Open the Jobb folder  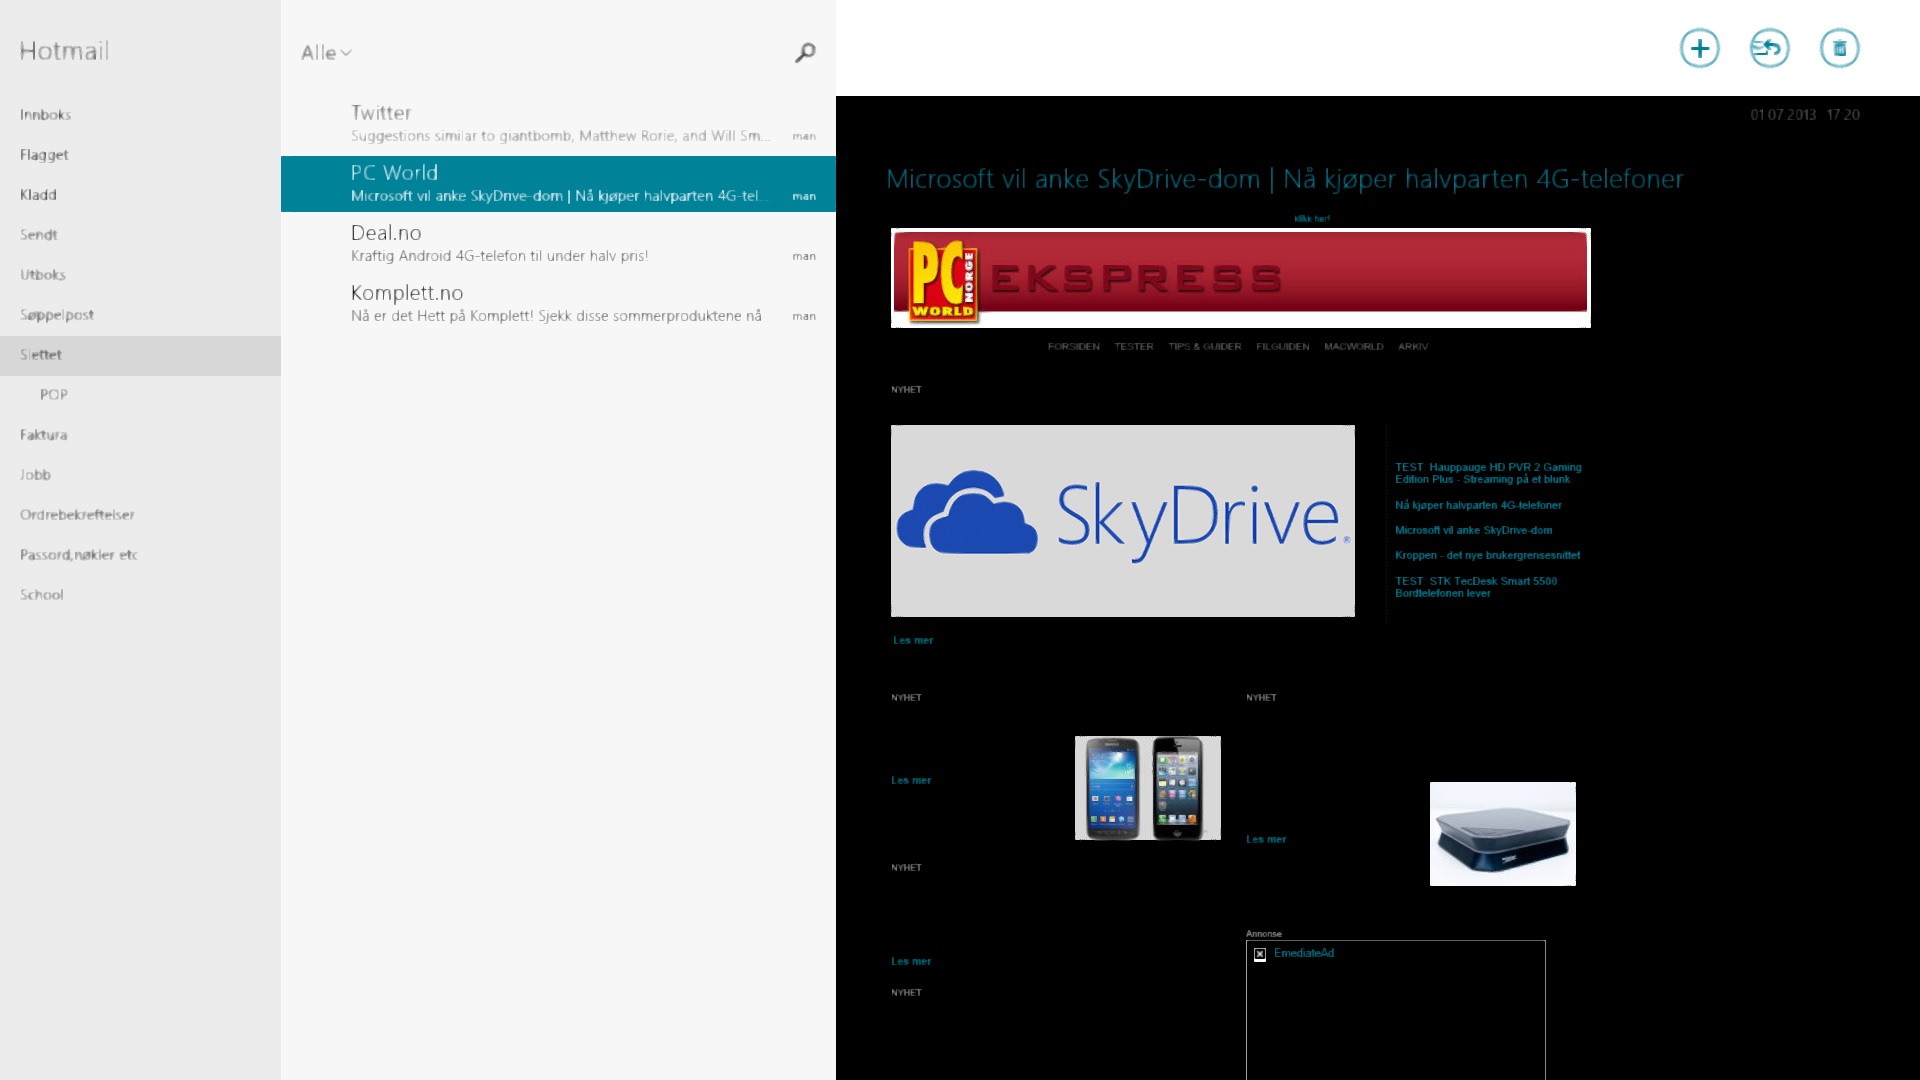(140, 475)
